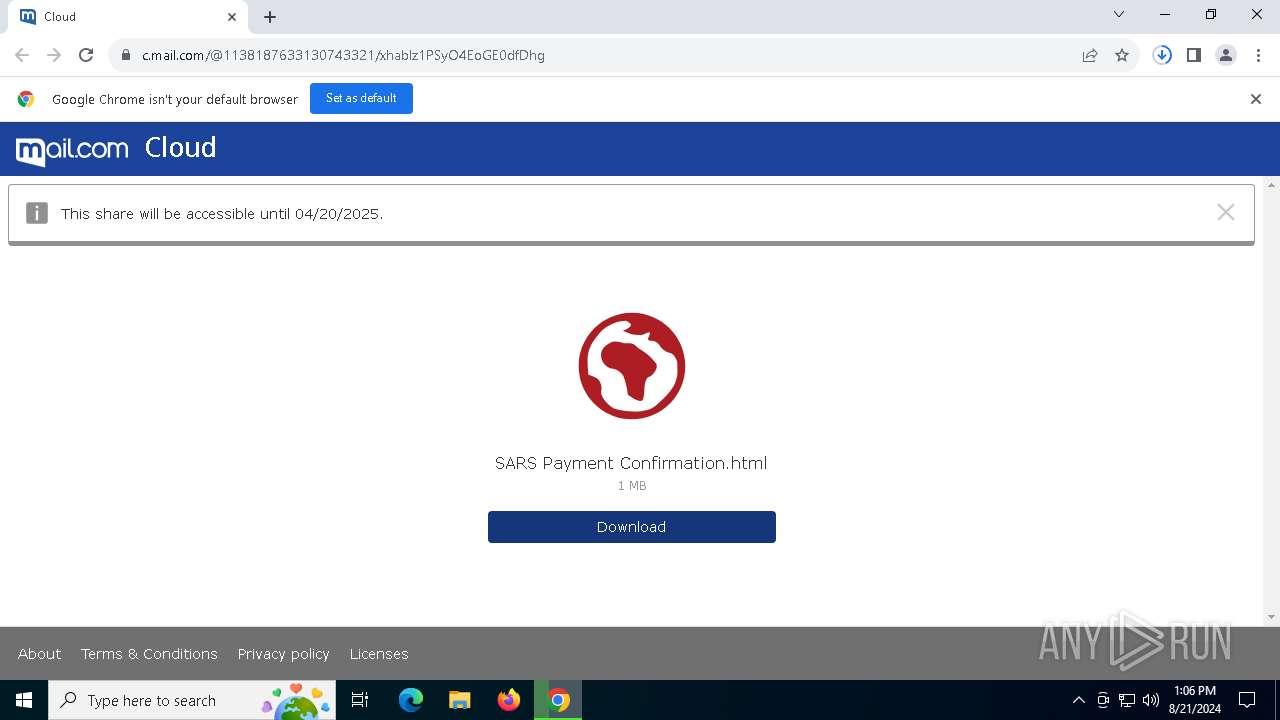This screenshot has width=1280, height=720.
Task: Reload the page with refresh icon
Action: coord(86,55)
